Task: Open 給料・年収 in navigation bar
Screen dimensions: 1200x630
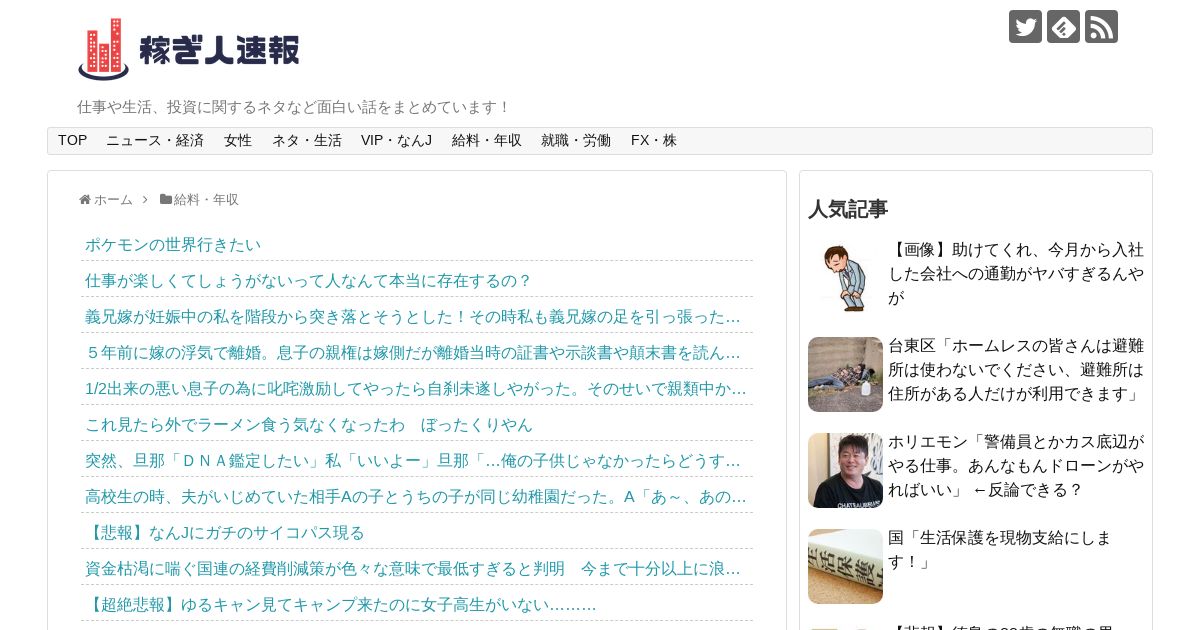Action: [487, 141]
